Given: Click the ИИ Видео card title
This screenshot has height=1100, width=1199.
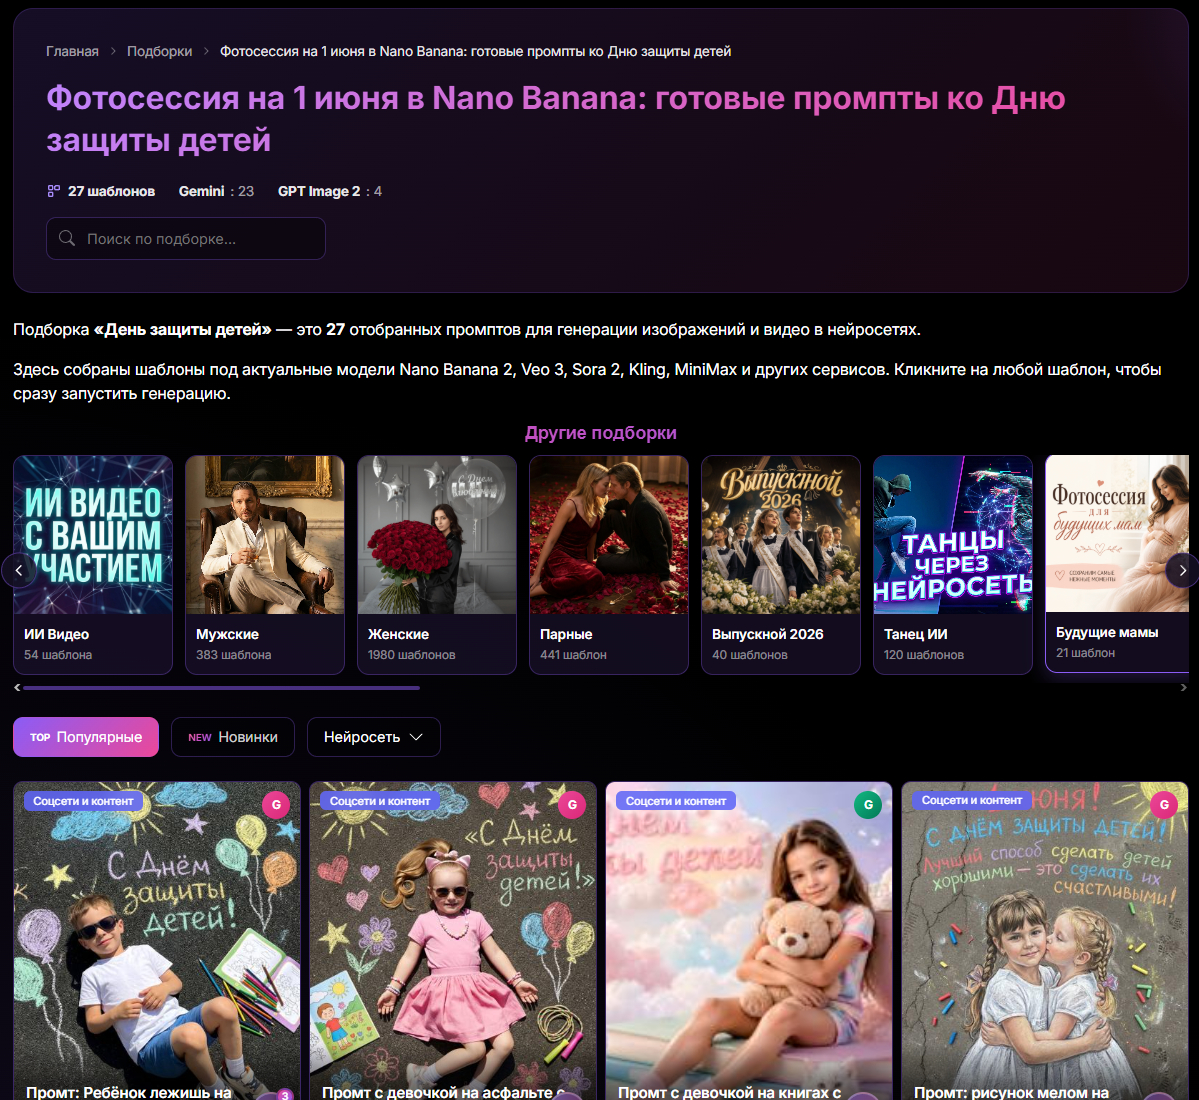Looking at the screenshot, I should [x=56, y=634].
